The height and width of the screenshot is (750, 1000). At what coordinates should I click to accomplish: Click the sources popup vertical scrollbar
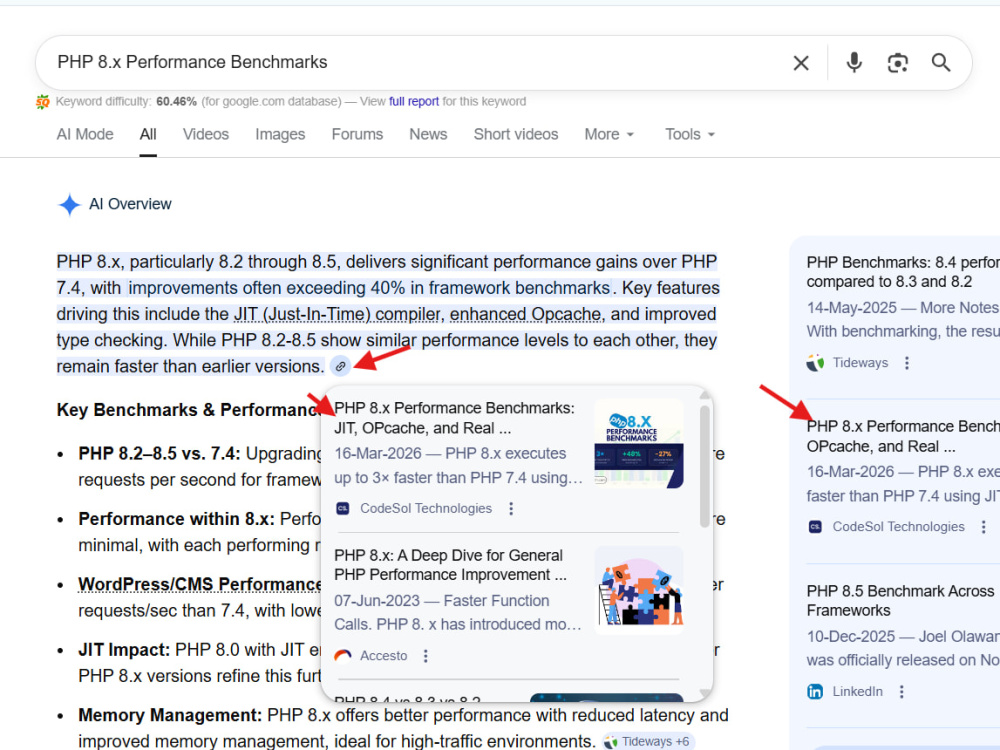point(705,467)
